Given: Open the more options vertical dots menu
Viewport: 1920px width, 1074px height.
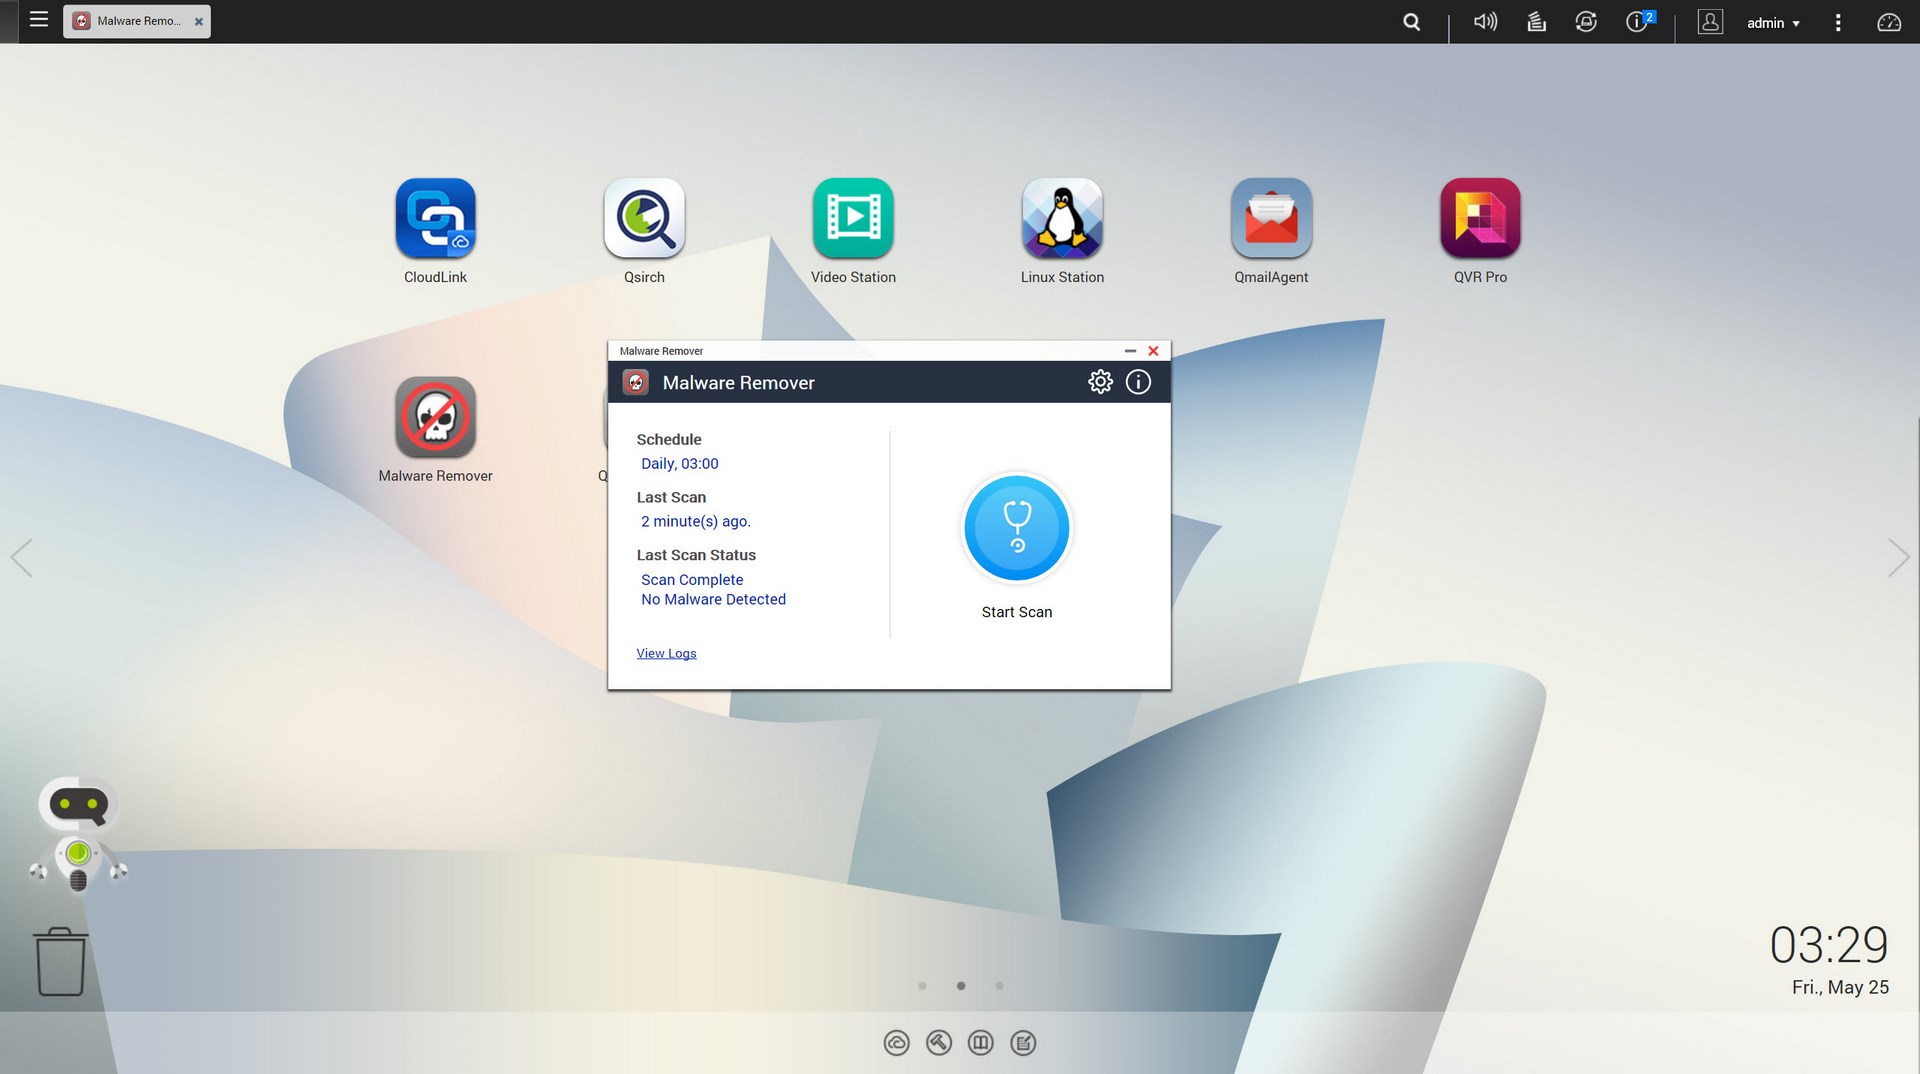Looking at the screenshot, I should click(x=1837, y=22).
